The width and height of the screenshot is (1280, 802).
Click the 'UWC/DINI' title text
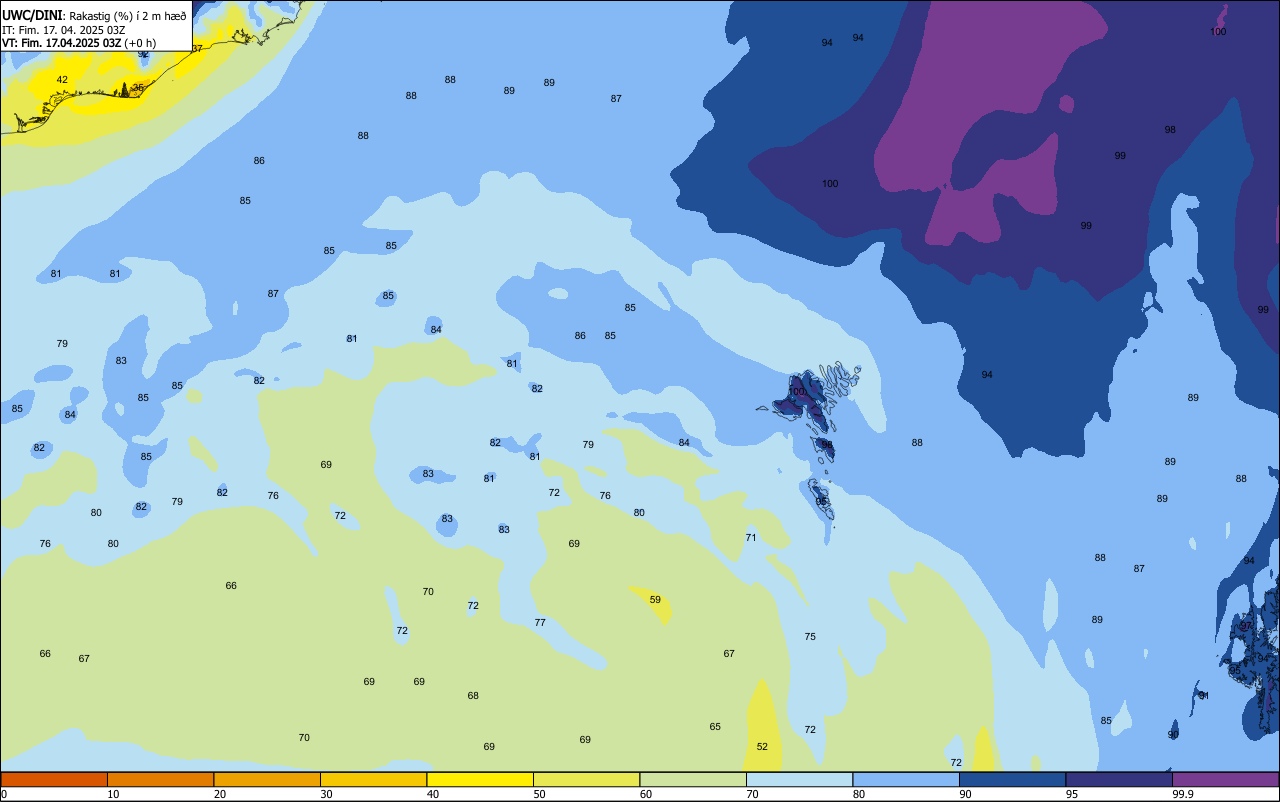[x=32, y=15]
